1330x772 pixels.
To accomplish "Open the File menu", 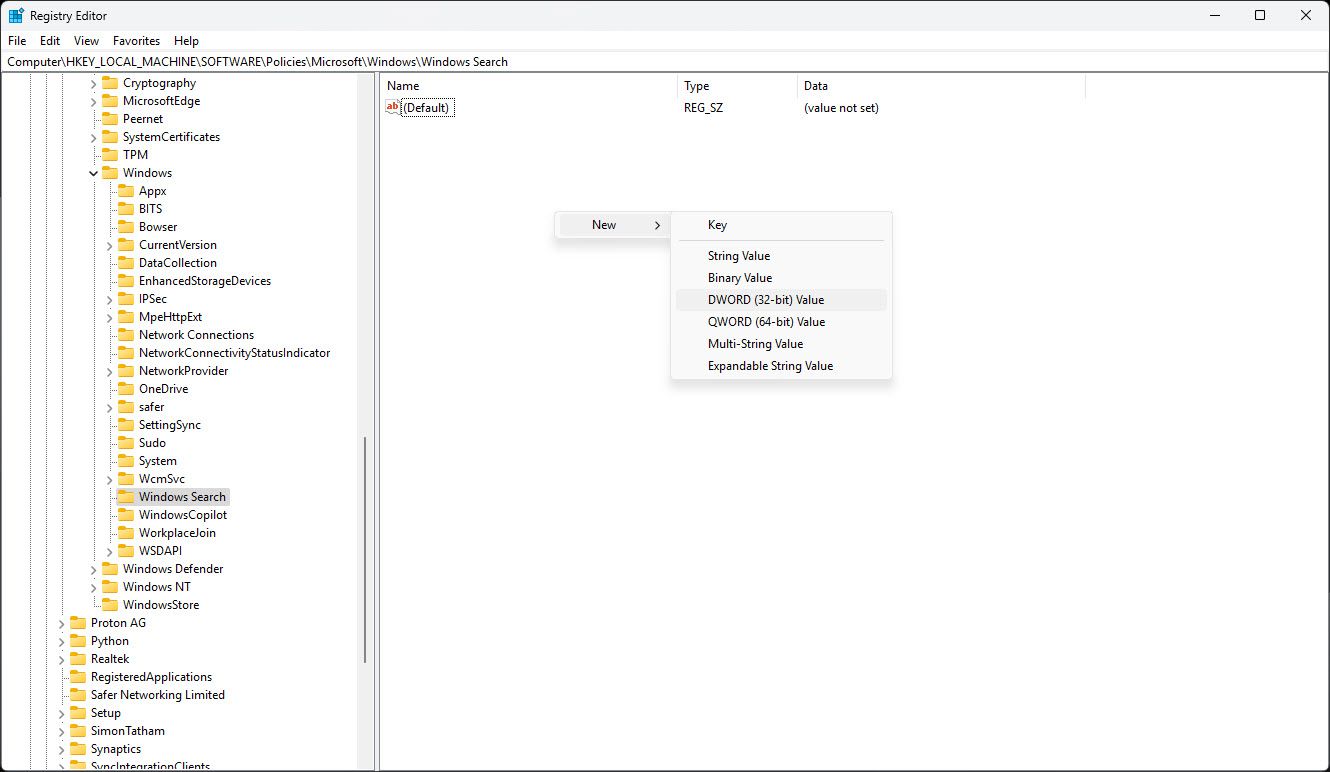I will point(17,41).
